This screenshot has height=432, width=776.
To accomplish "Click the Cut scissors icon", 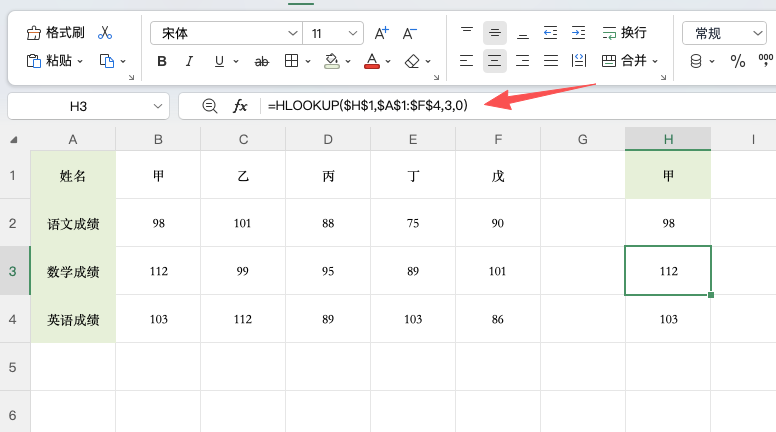I will tap(105, 33).
